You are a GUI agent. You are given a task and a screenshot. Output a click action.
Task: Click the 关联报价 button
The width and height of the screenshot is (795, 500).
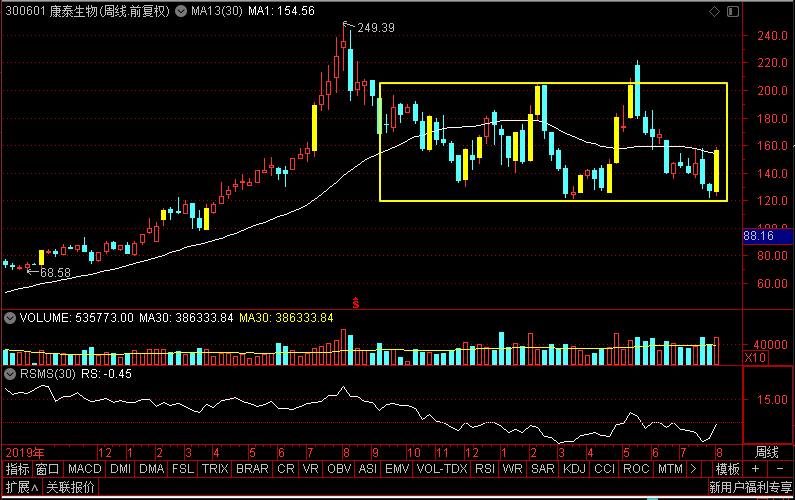71,488
